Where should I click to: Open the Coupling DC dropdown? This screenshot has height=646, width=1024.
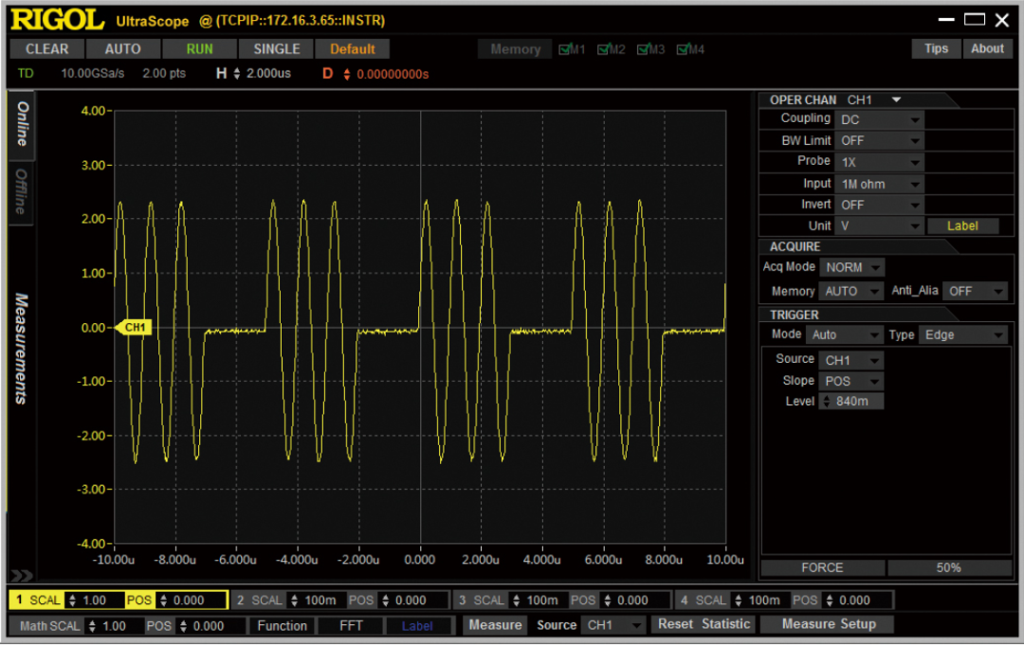pyautogui.click(x=880, y=119)
